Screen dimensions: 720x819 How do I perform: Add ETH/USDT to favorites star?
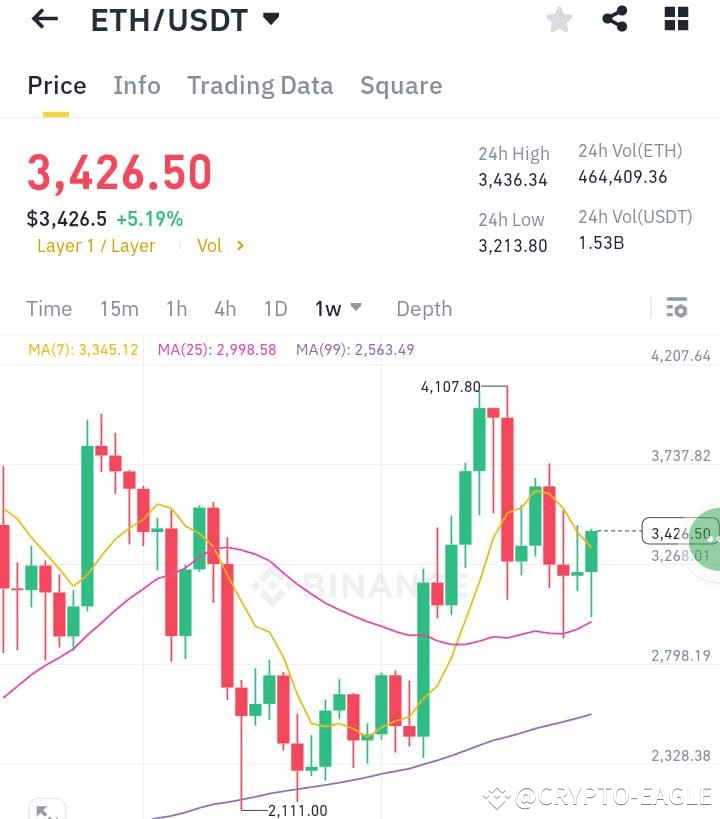coord(559,20)
